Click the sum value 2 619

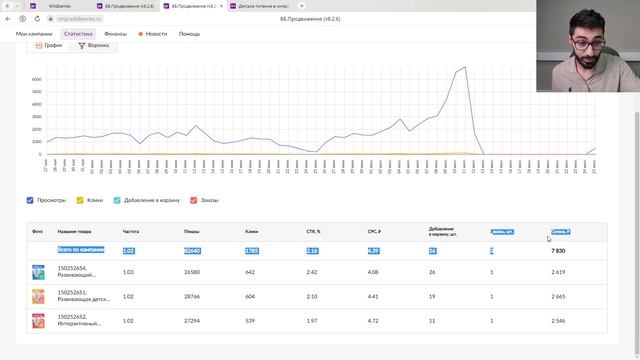(x=558, y=272)
